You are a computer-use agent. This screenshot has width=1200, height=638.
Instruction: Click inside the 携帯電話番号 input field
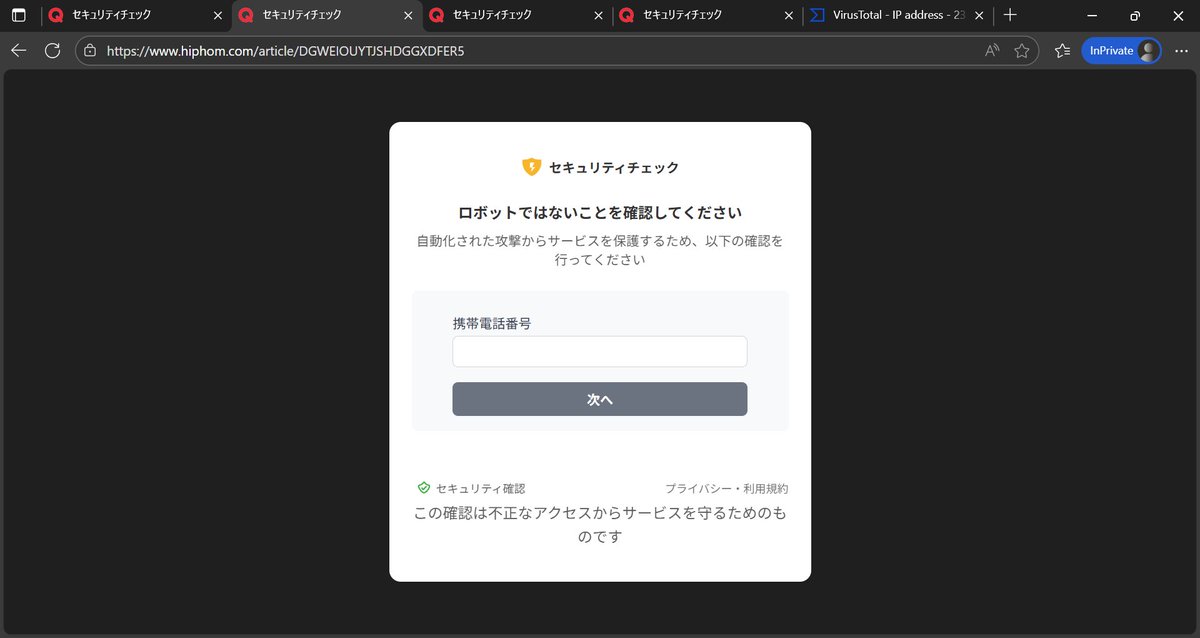tap(599, 351)
